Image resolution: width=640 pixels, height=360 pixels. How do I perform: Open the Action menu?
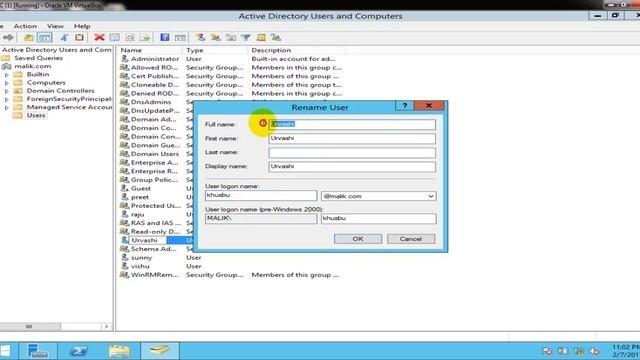(25, 26)
